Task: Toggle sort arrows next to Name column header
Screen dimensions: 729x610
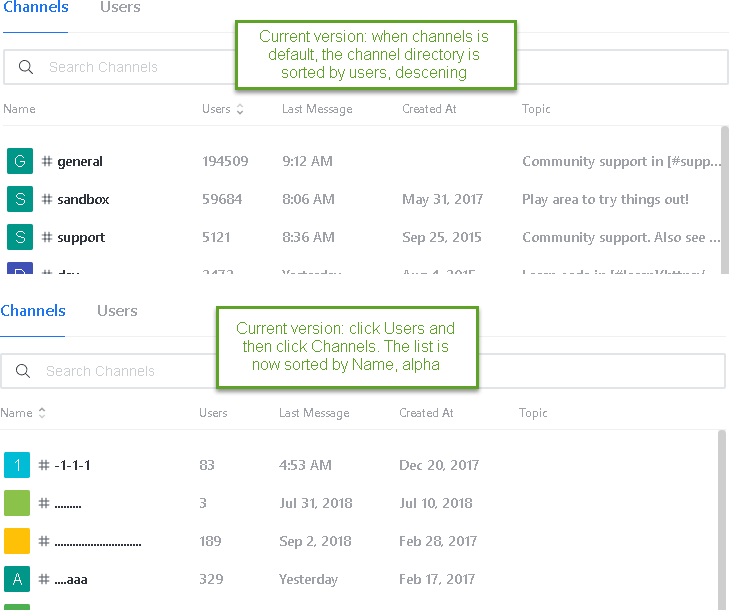Action: [42, 413]
